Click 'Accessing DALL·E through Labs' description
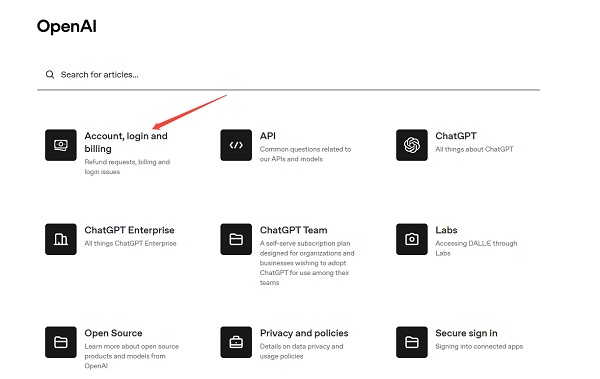600x379 pixels. tap(476, 248)
